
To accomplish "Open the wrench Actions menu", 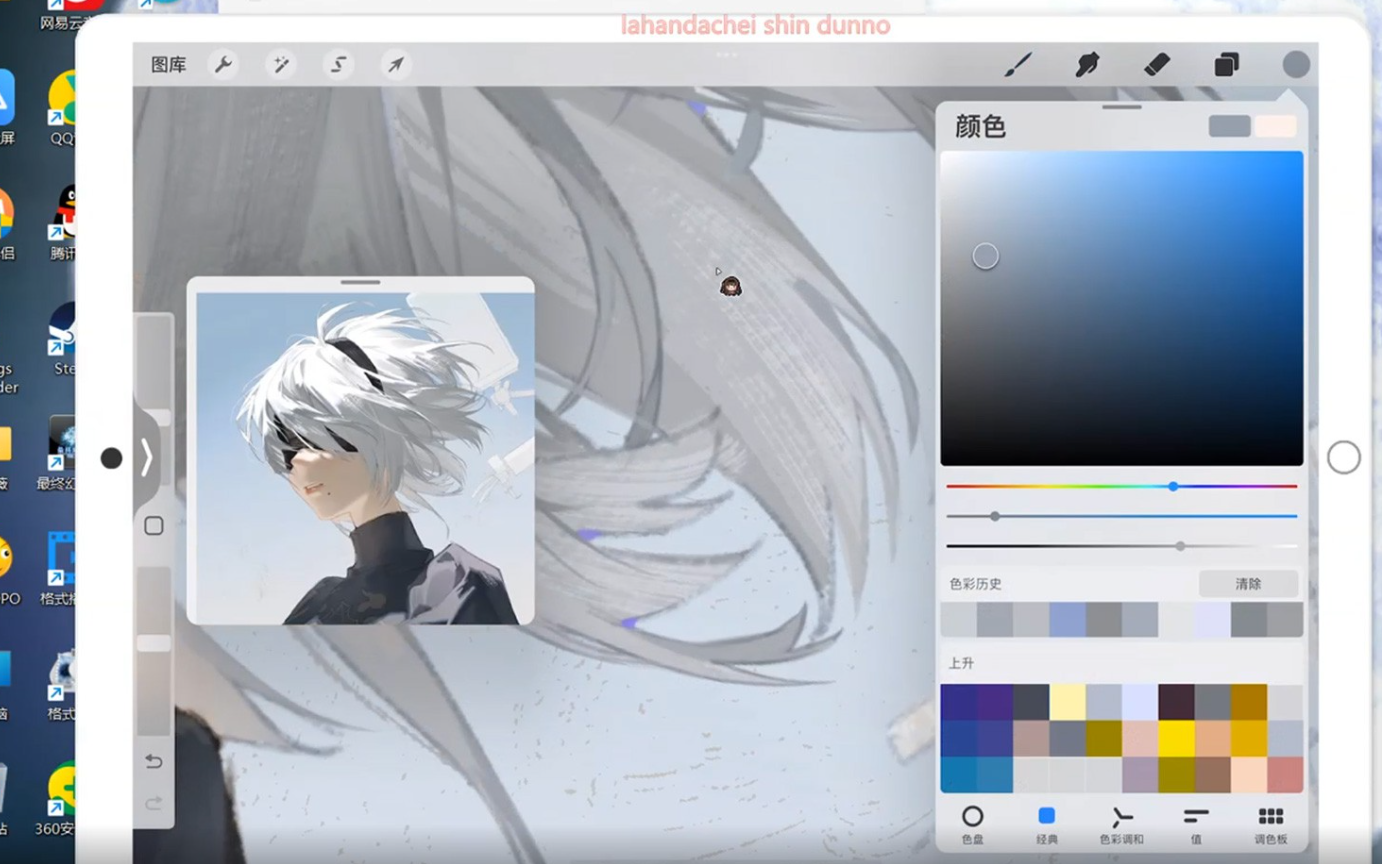I will point(223,65).
